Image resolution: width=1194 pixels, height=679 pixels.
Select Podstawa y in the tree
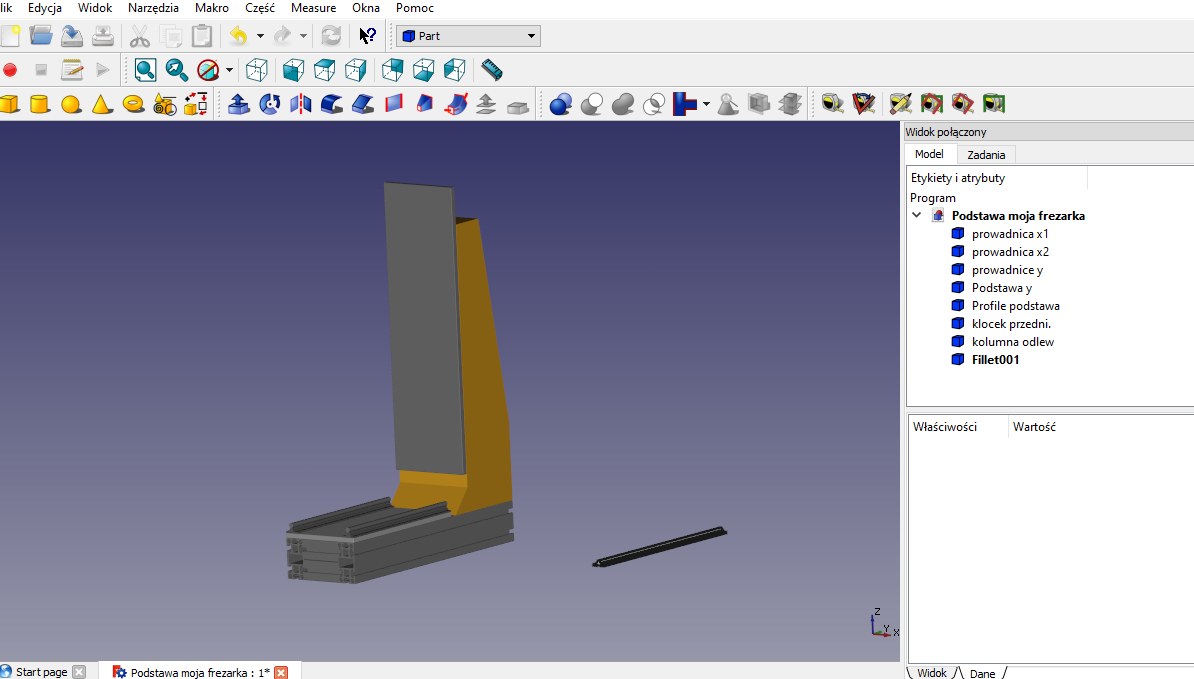click(x=1001, y=288)
